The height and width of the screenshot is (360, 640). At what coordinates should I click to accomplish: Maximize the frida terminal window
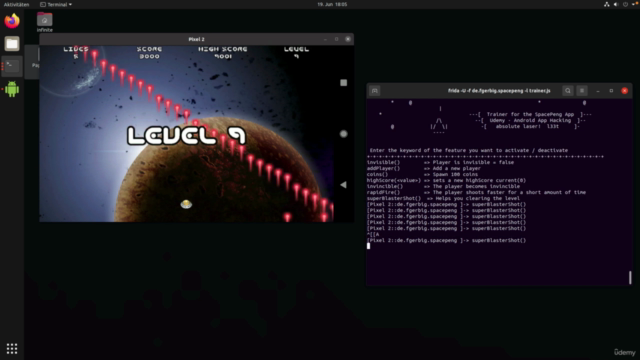[x=611, y=91]
